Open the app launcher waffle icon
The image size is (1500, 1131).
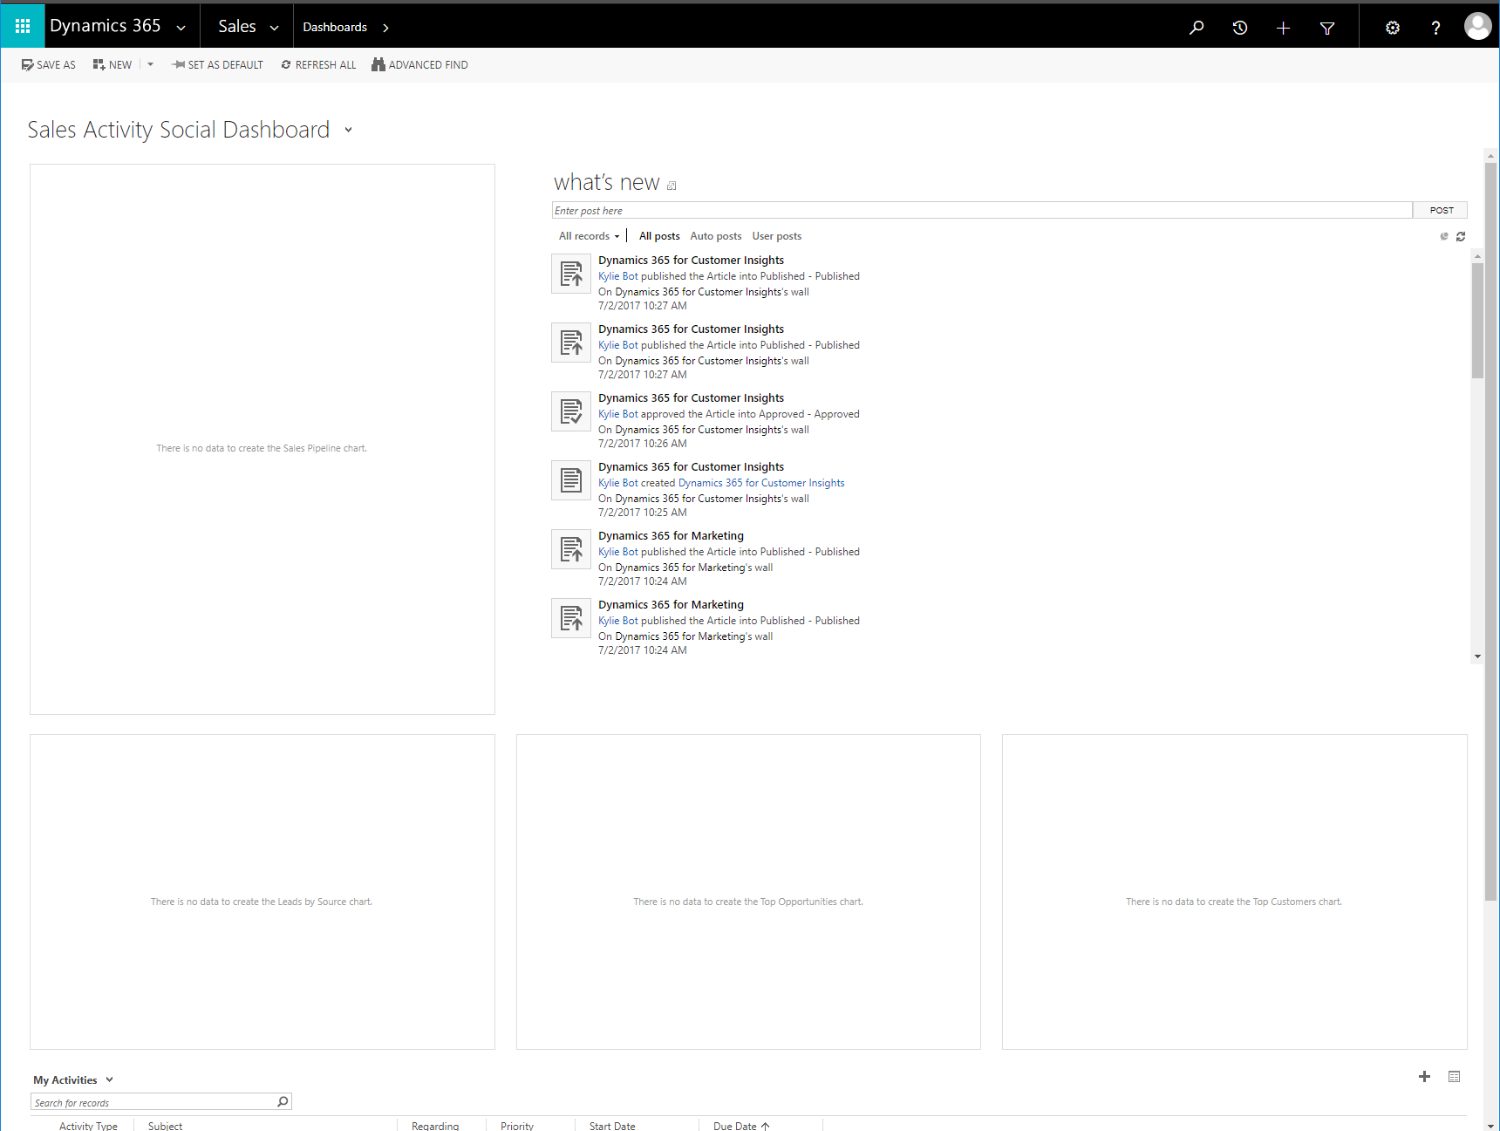point(22,26)
